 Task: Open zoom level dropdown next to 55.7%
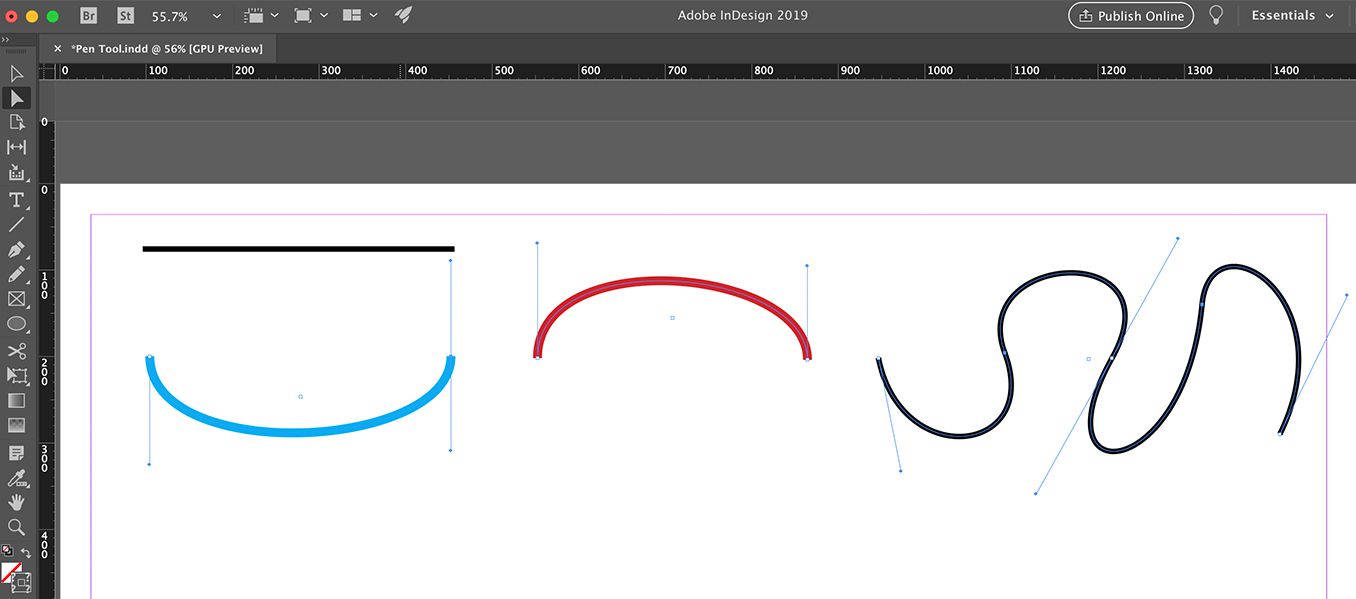[217, 16]
